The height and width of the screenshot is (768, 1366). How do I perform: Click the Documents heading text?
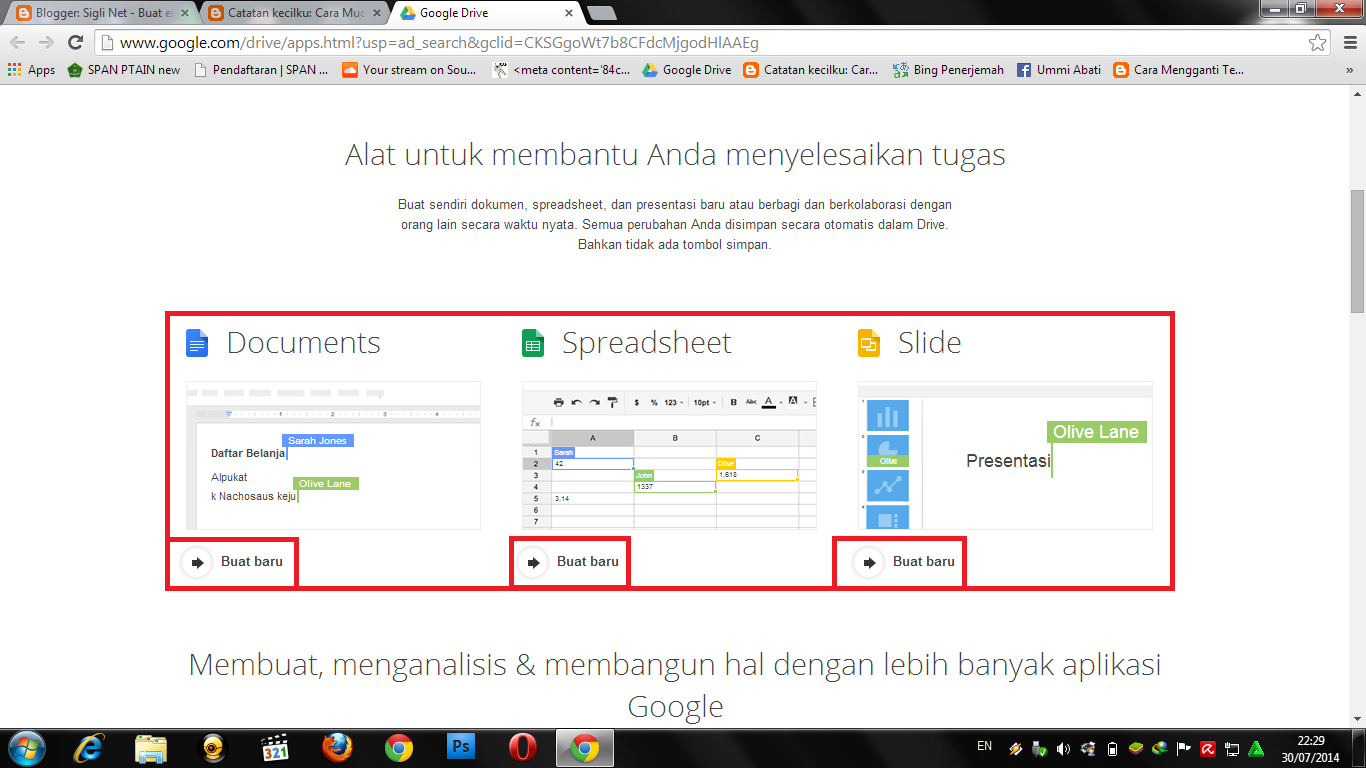click(x=304, y=343)
